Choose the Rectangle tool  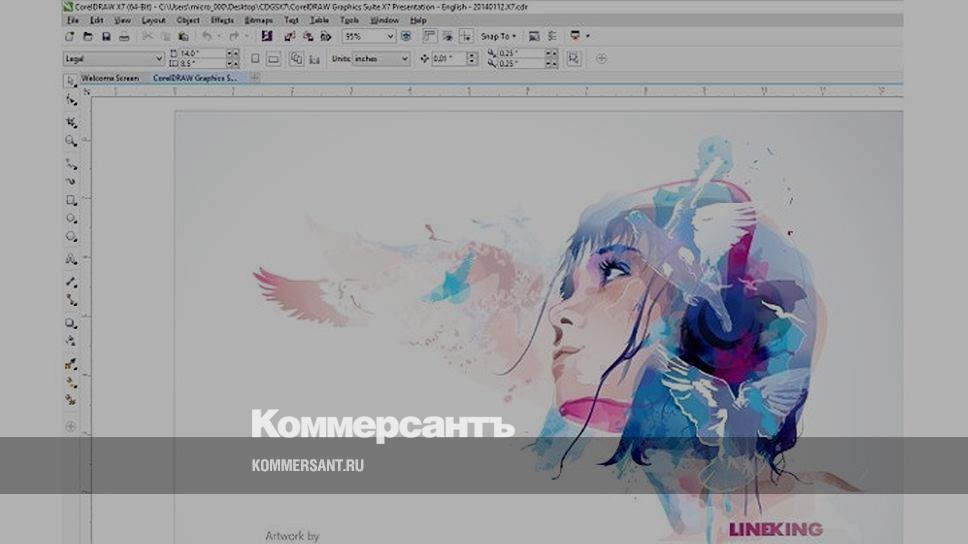point(71,200)
